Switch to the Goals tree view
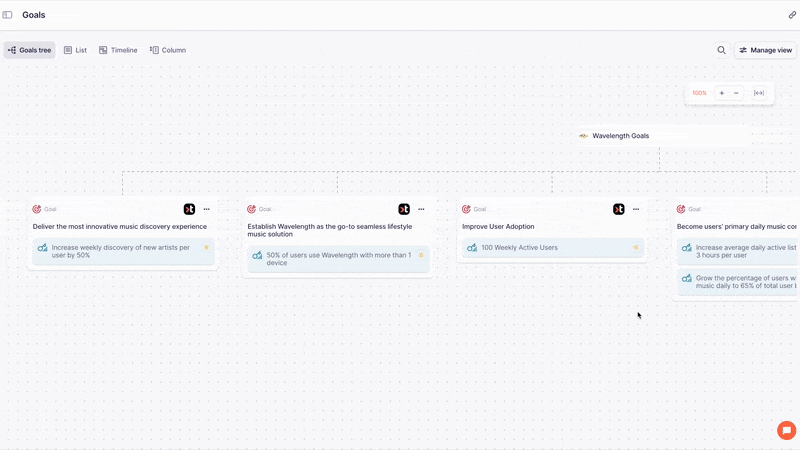 click(x=30, y=50)
